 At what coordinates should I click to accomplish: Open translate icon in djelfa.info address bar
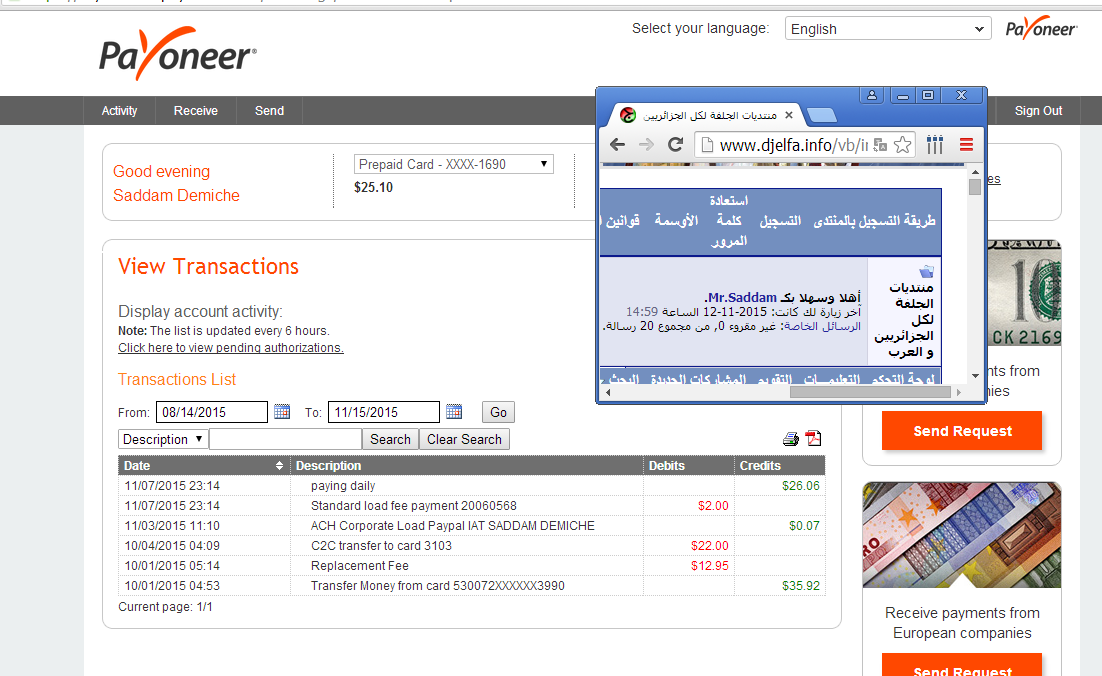(880, 145)
